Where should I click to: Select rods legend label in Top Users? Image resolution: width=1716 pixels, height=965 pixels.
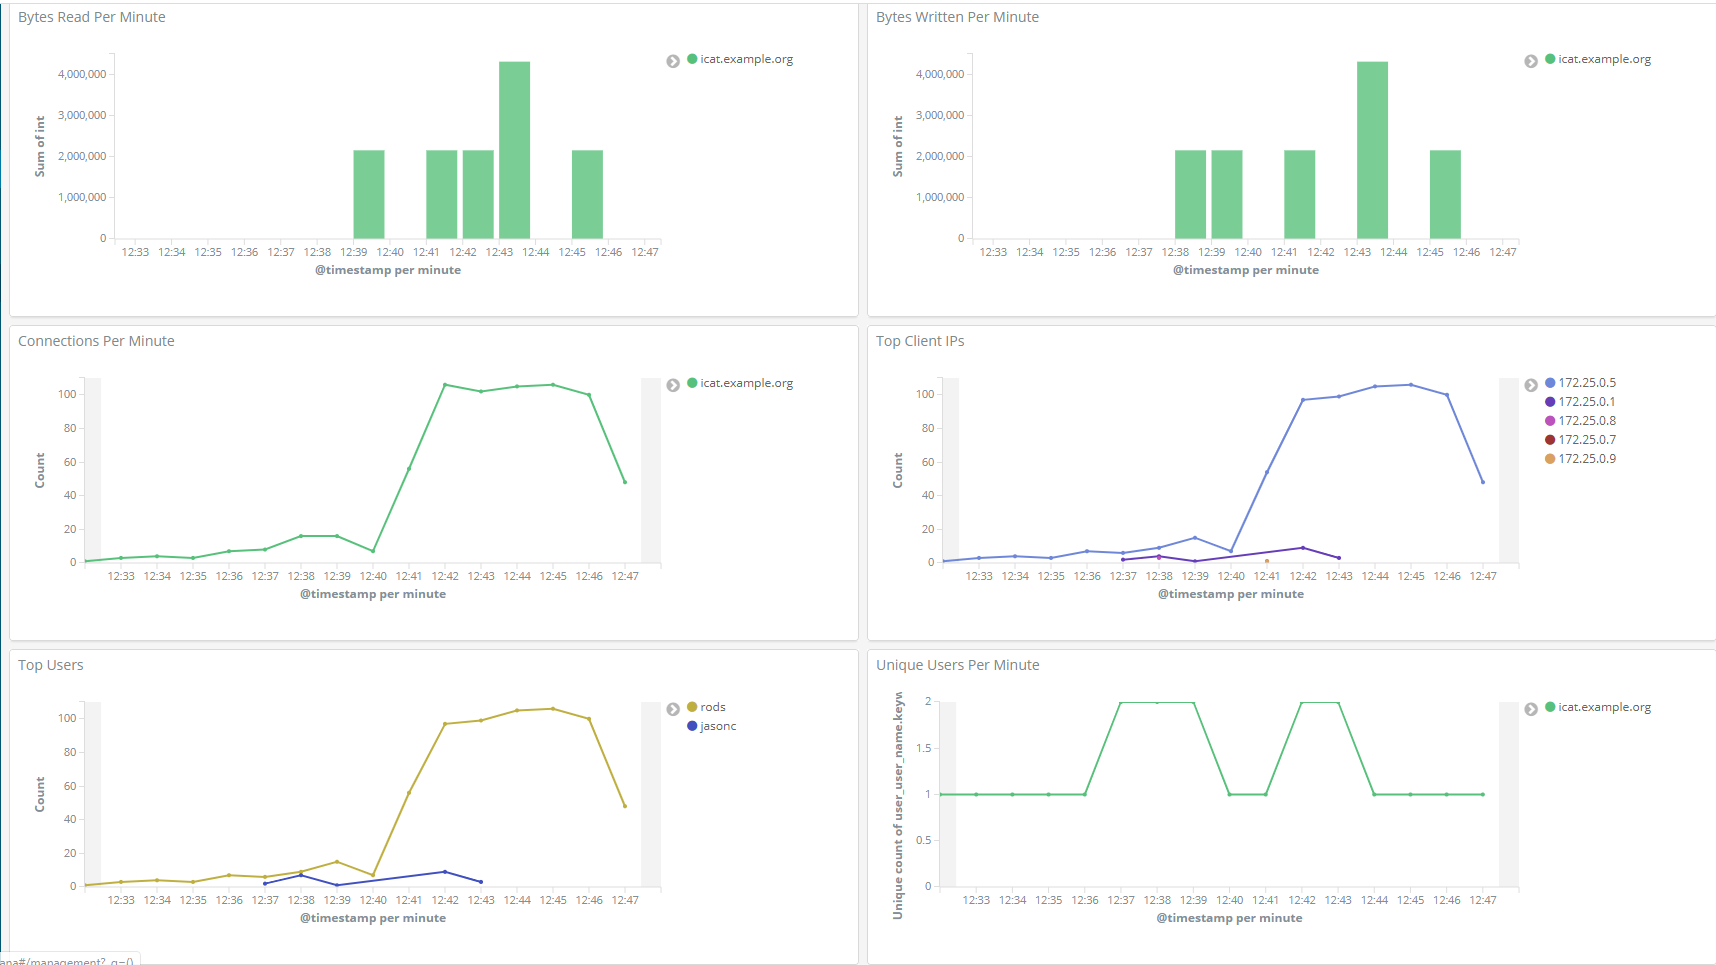(713, 707)
